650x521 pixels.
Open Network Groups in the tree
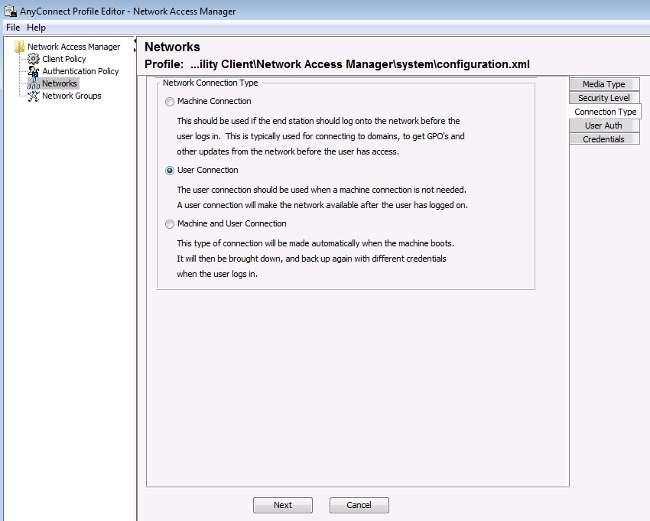[x=72, y=96]
